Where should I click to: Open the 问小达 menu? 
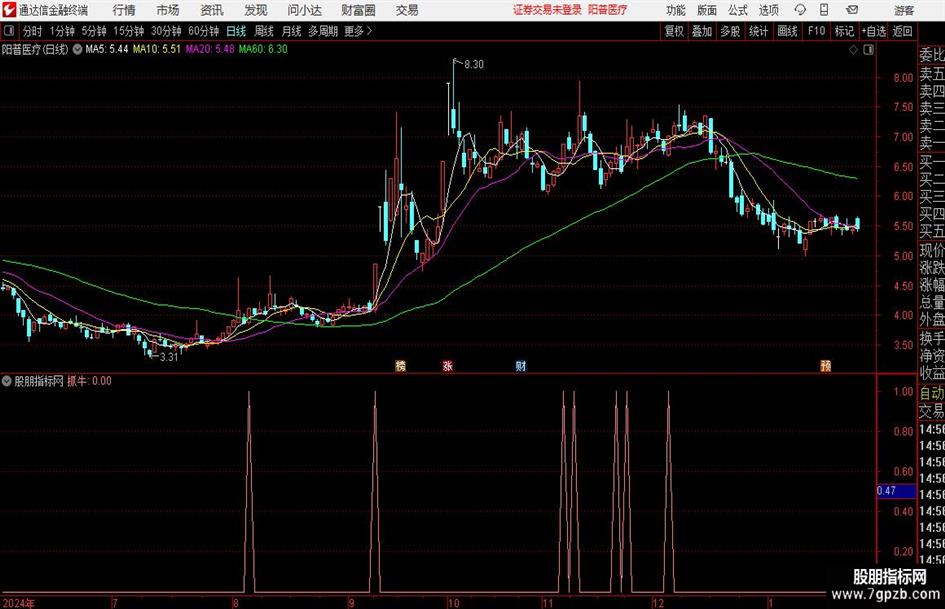point(304,10)
